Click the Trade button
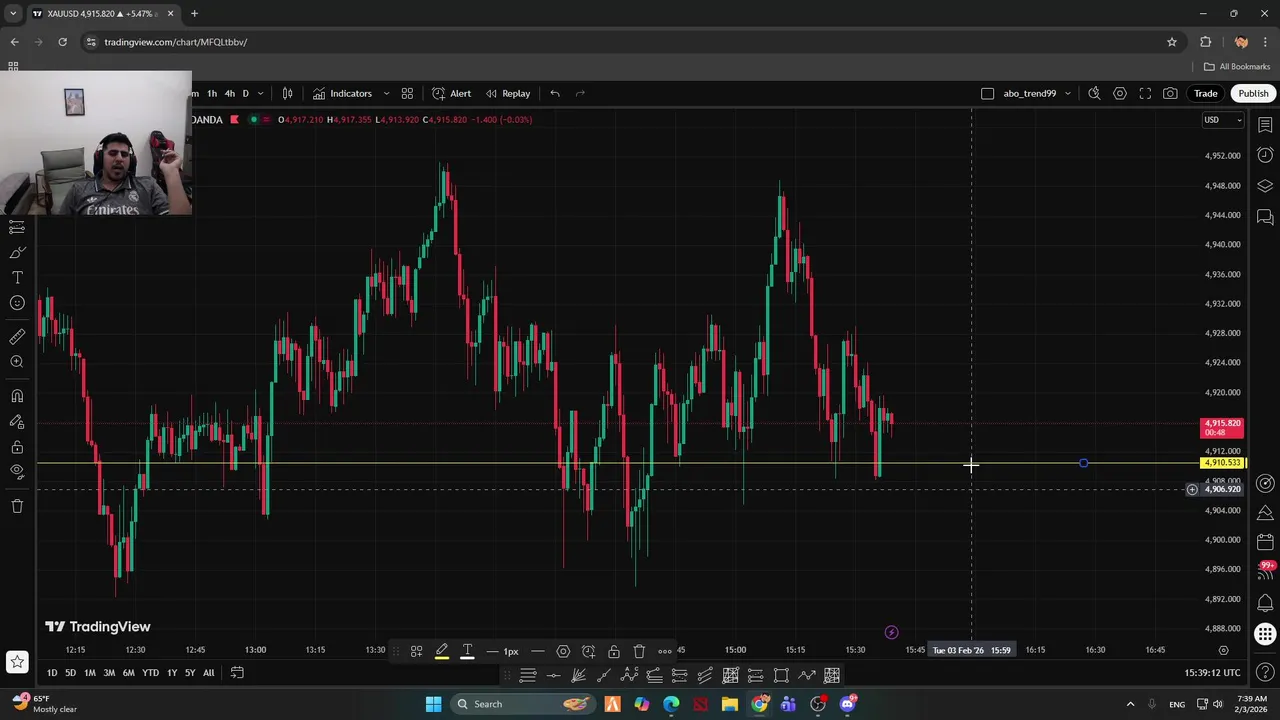The image size is (1280, 720). (x=1205, y=93)
